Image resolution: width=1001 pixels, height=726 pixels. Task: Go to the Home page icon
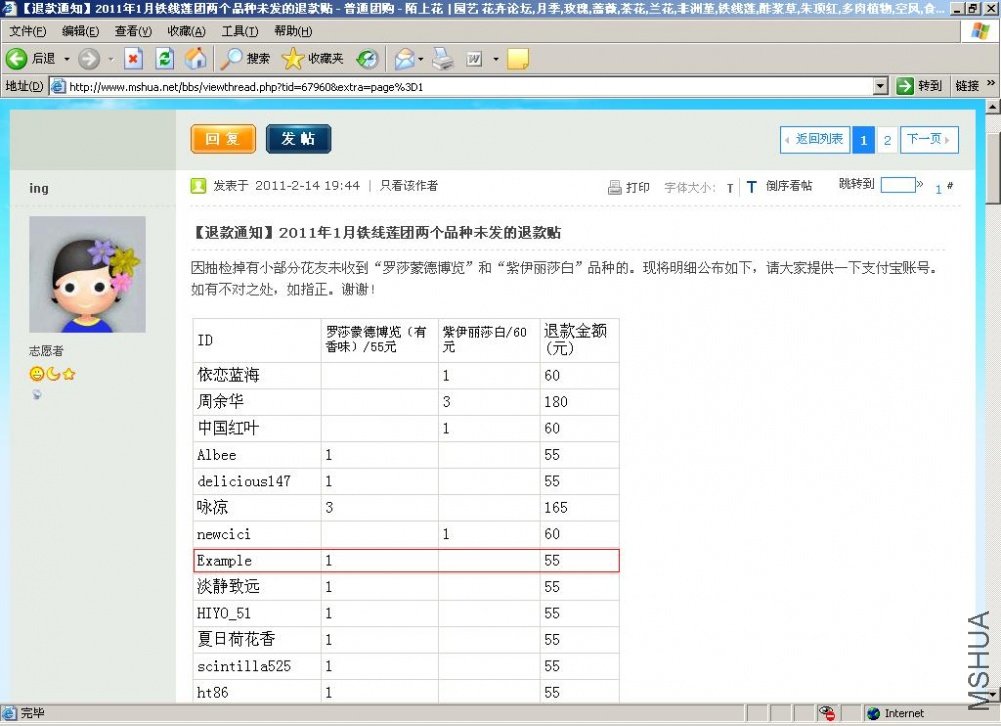pyautogui.click(x=196, y=59)
